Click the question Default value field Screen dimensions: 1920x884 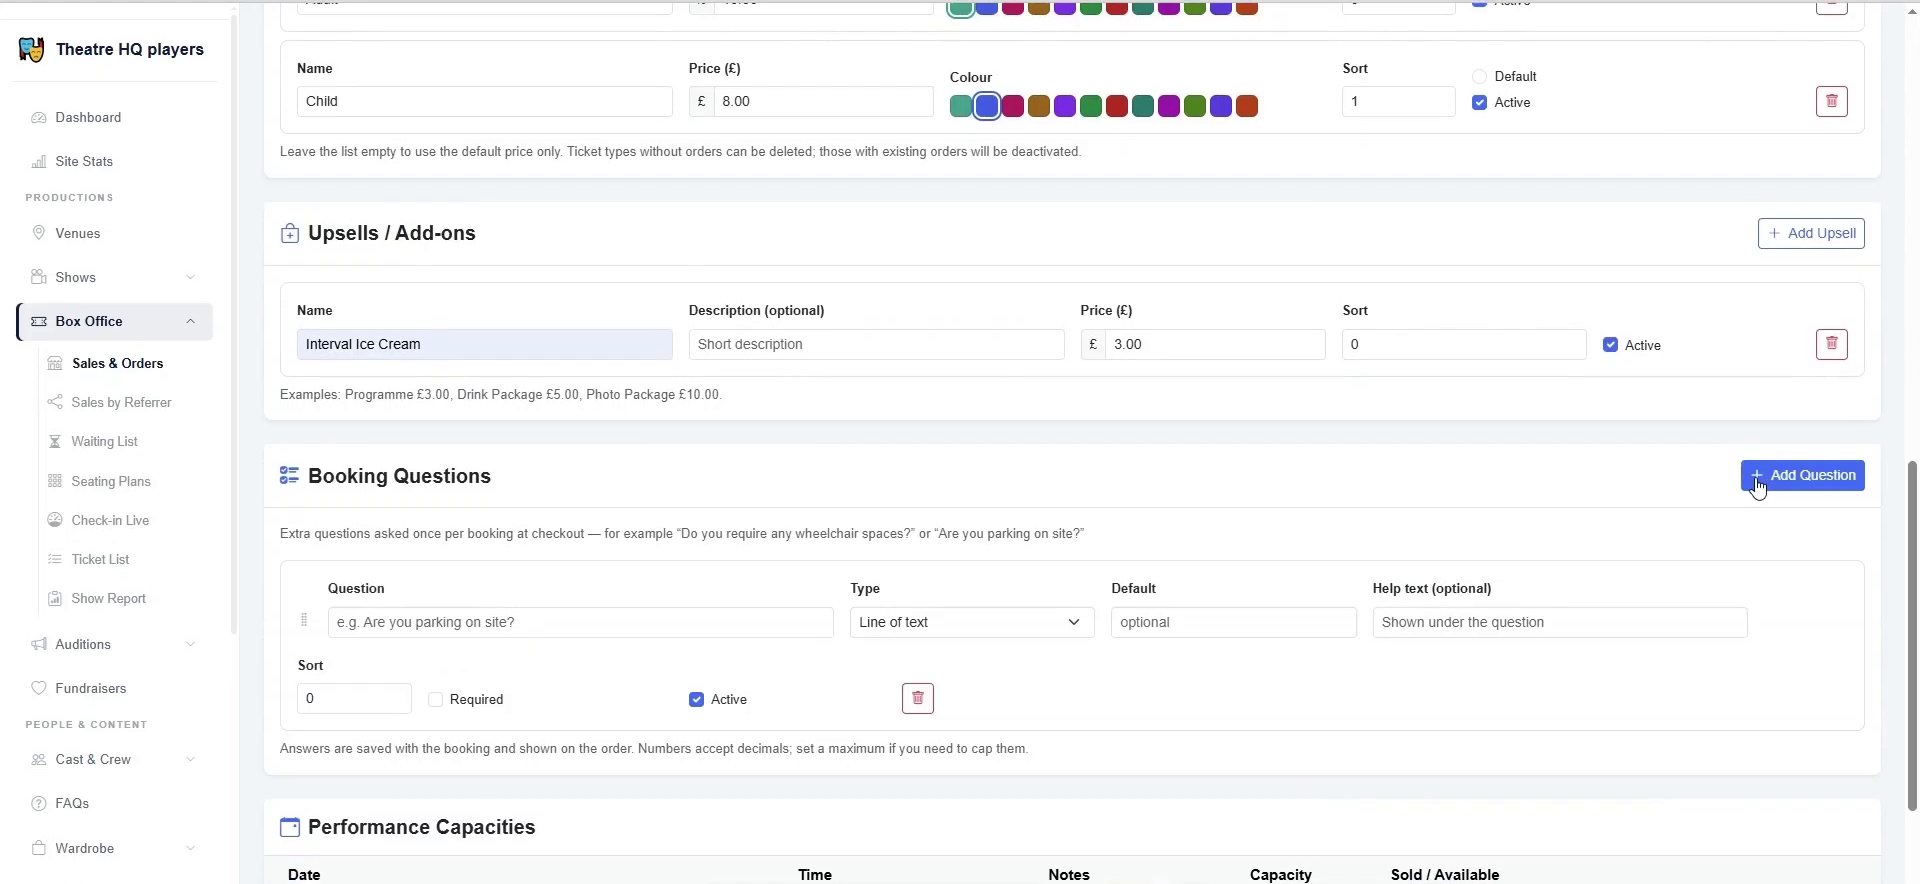tap(1233, 622)
